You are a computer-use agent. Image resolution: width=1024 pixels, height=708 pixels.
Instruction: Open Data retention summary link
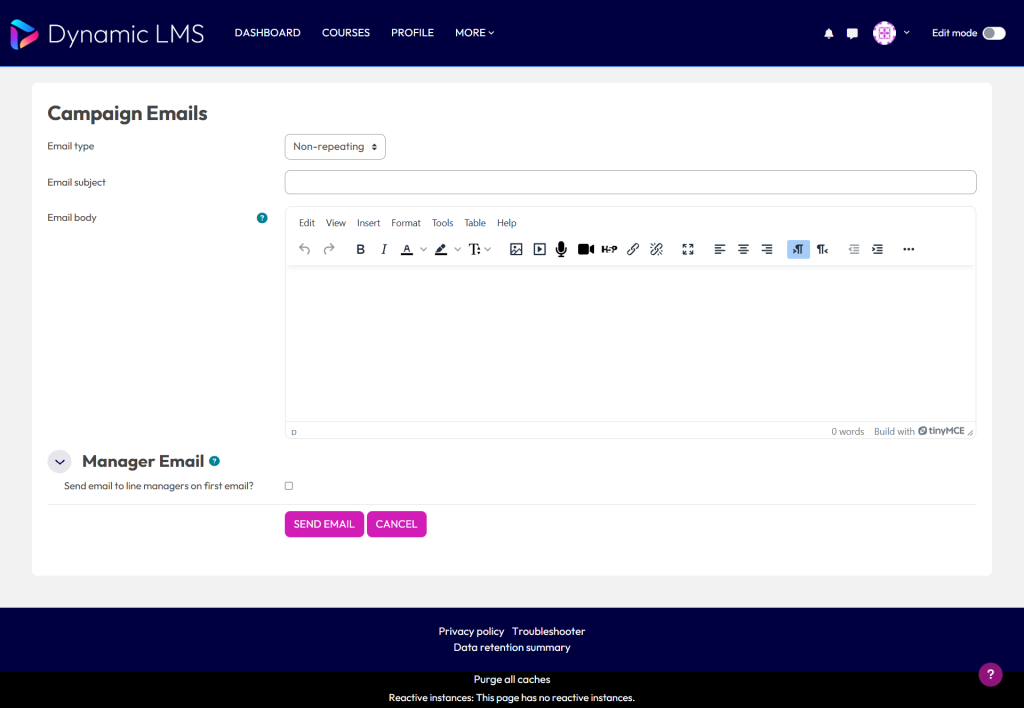click(x=512, y=648)
